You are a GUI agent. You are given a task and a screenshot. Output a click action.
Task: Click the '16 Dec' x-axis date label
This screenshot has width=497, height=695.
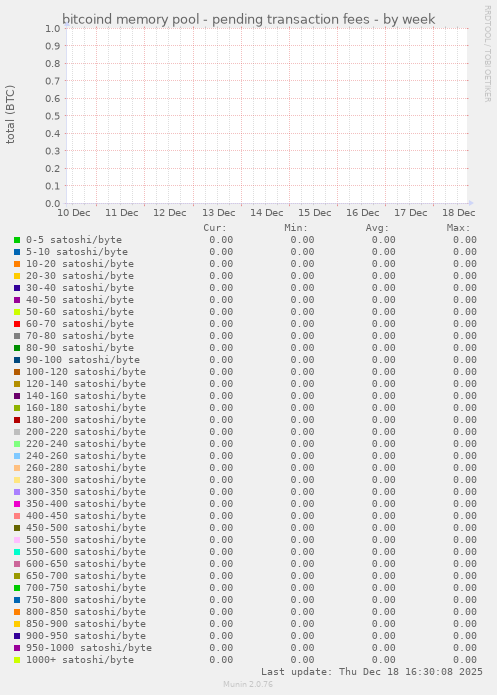[x=363, y=213]
